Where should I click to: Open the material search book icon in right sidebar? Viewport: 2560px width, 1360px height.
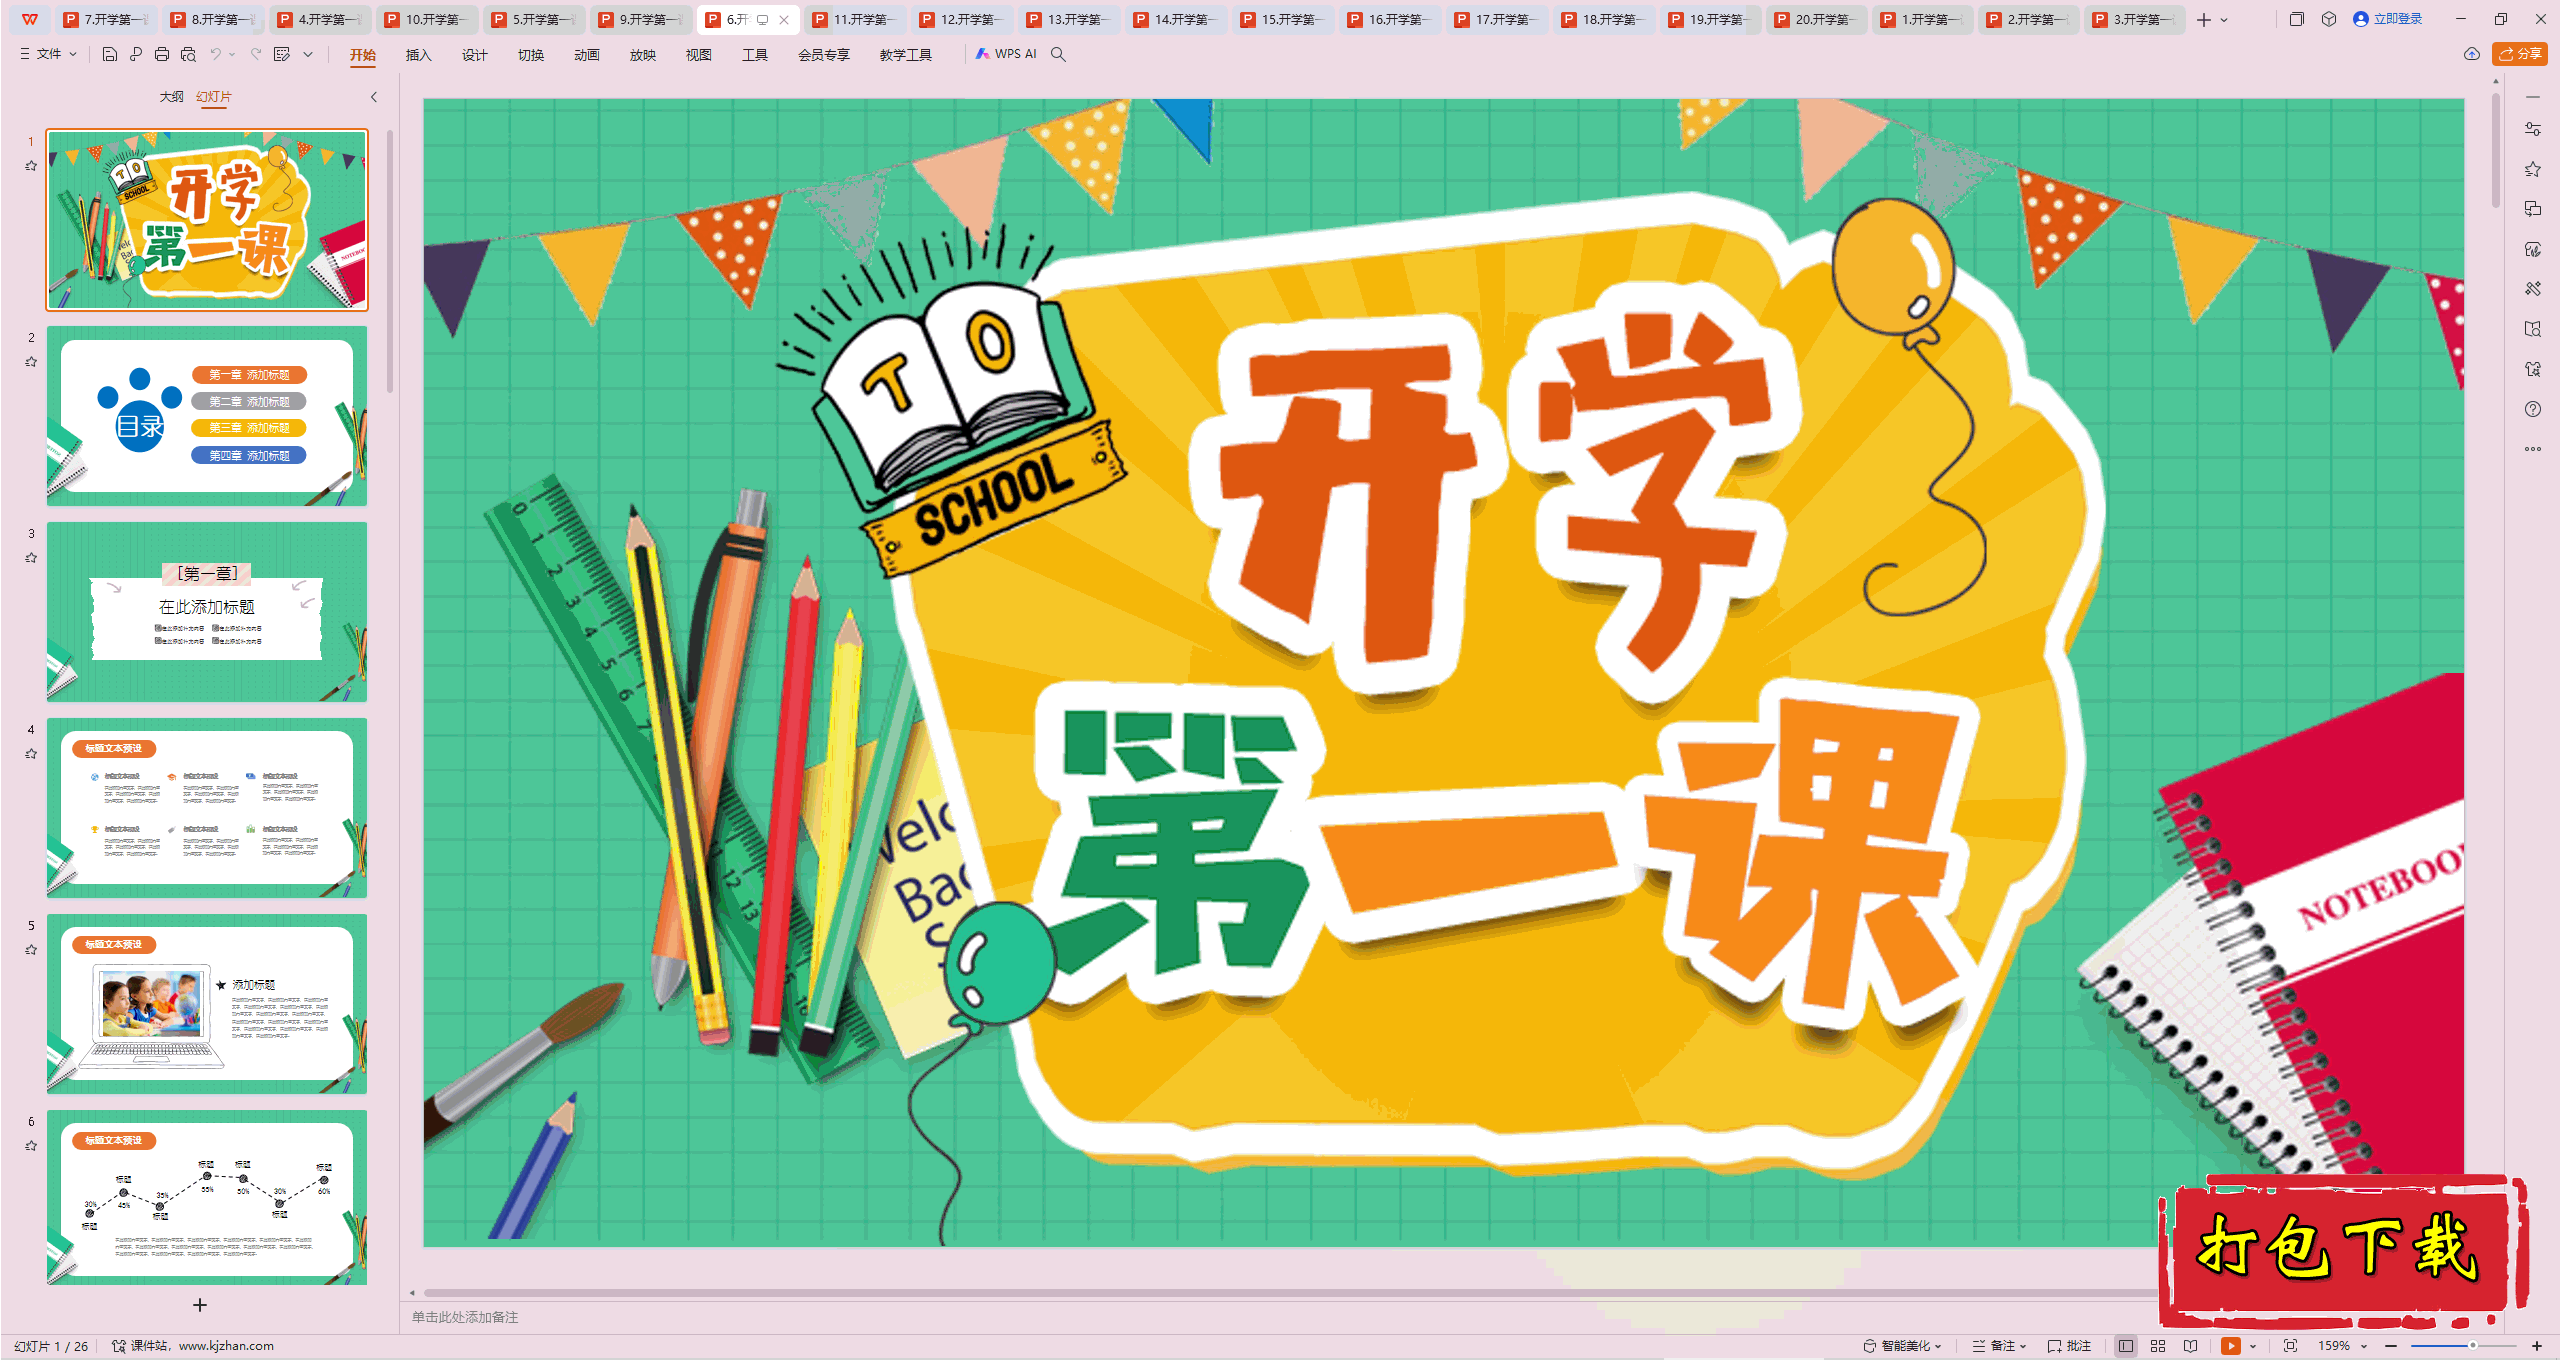click(x=2532, y=329)
